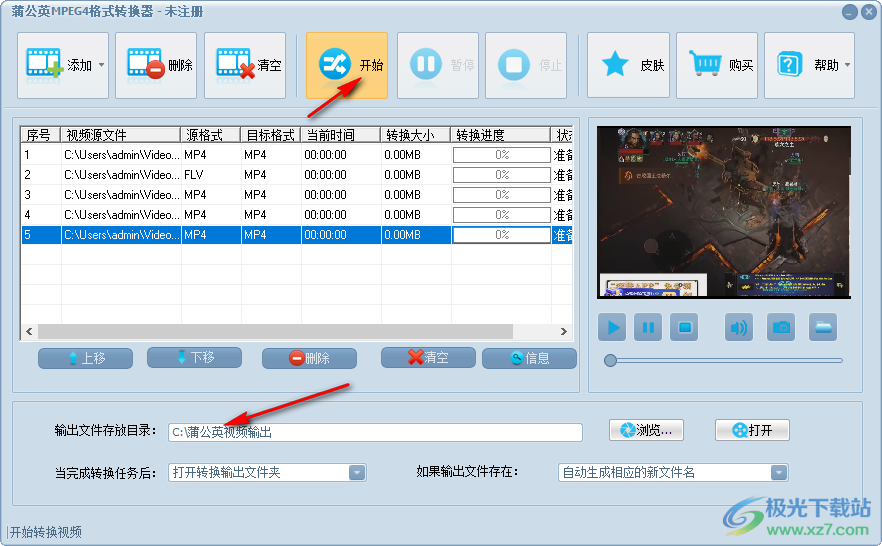Click the file list's horizontal scrollbar thumb
The width and height of the screenshot is (882, 546).
pyautogui.click(x=275, y=332)
